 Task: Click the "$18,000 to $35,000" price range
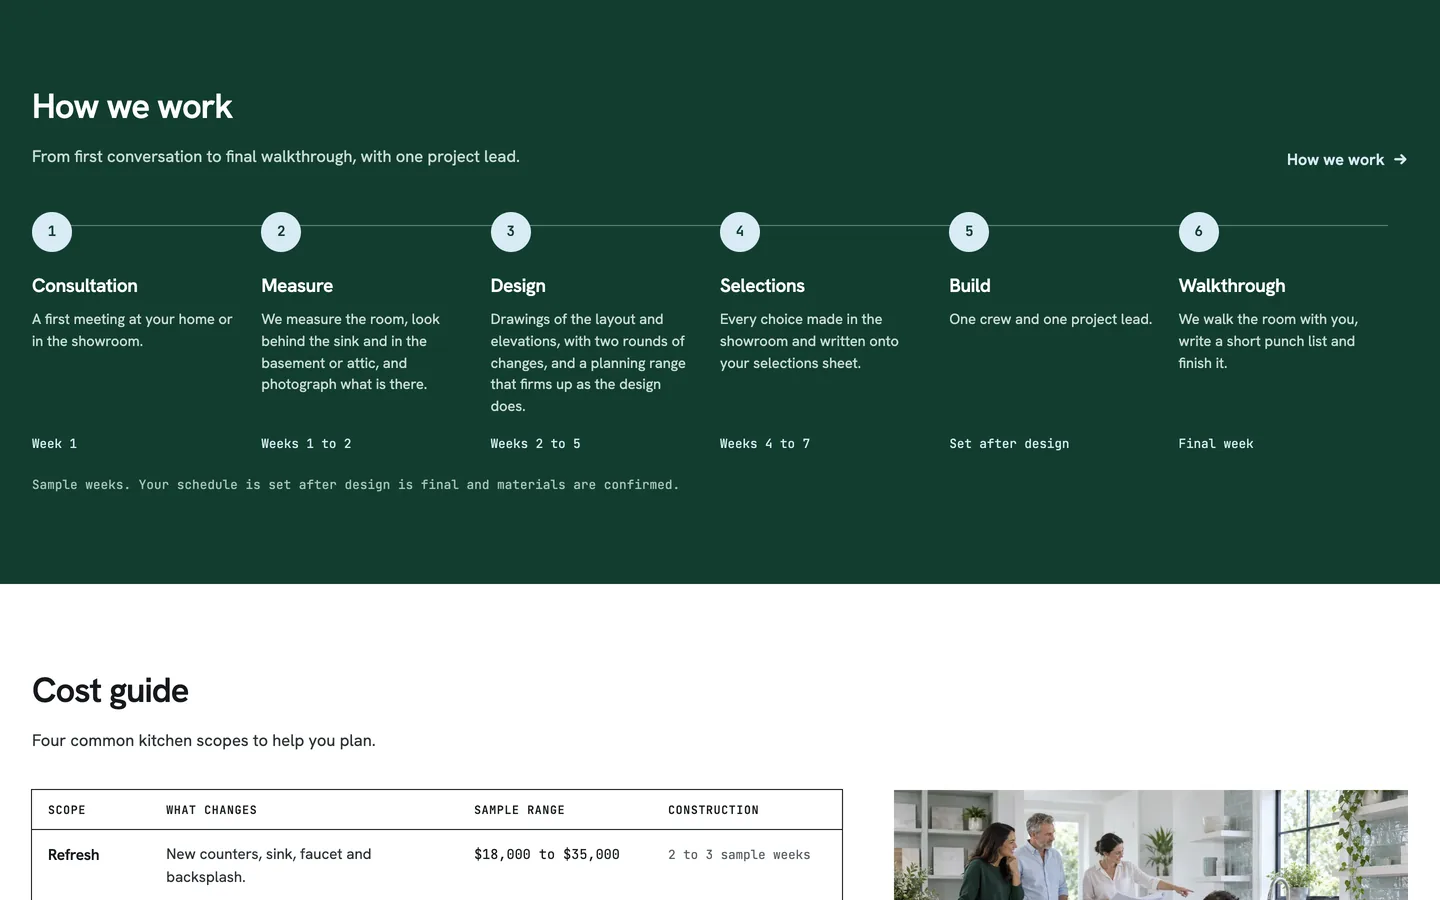tap(547, 855)
